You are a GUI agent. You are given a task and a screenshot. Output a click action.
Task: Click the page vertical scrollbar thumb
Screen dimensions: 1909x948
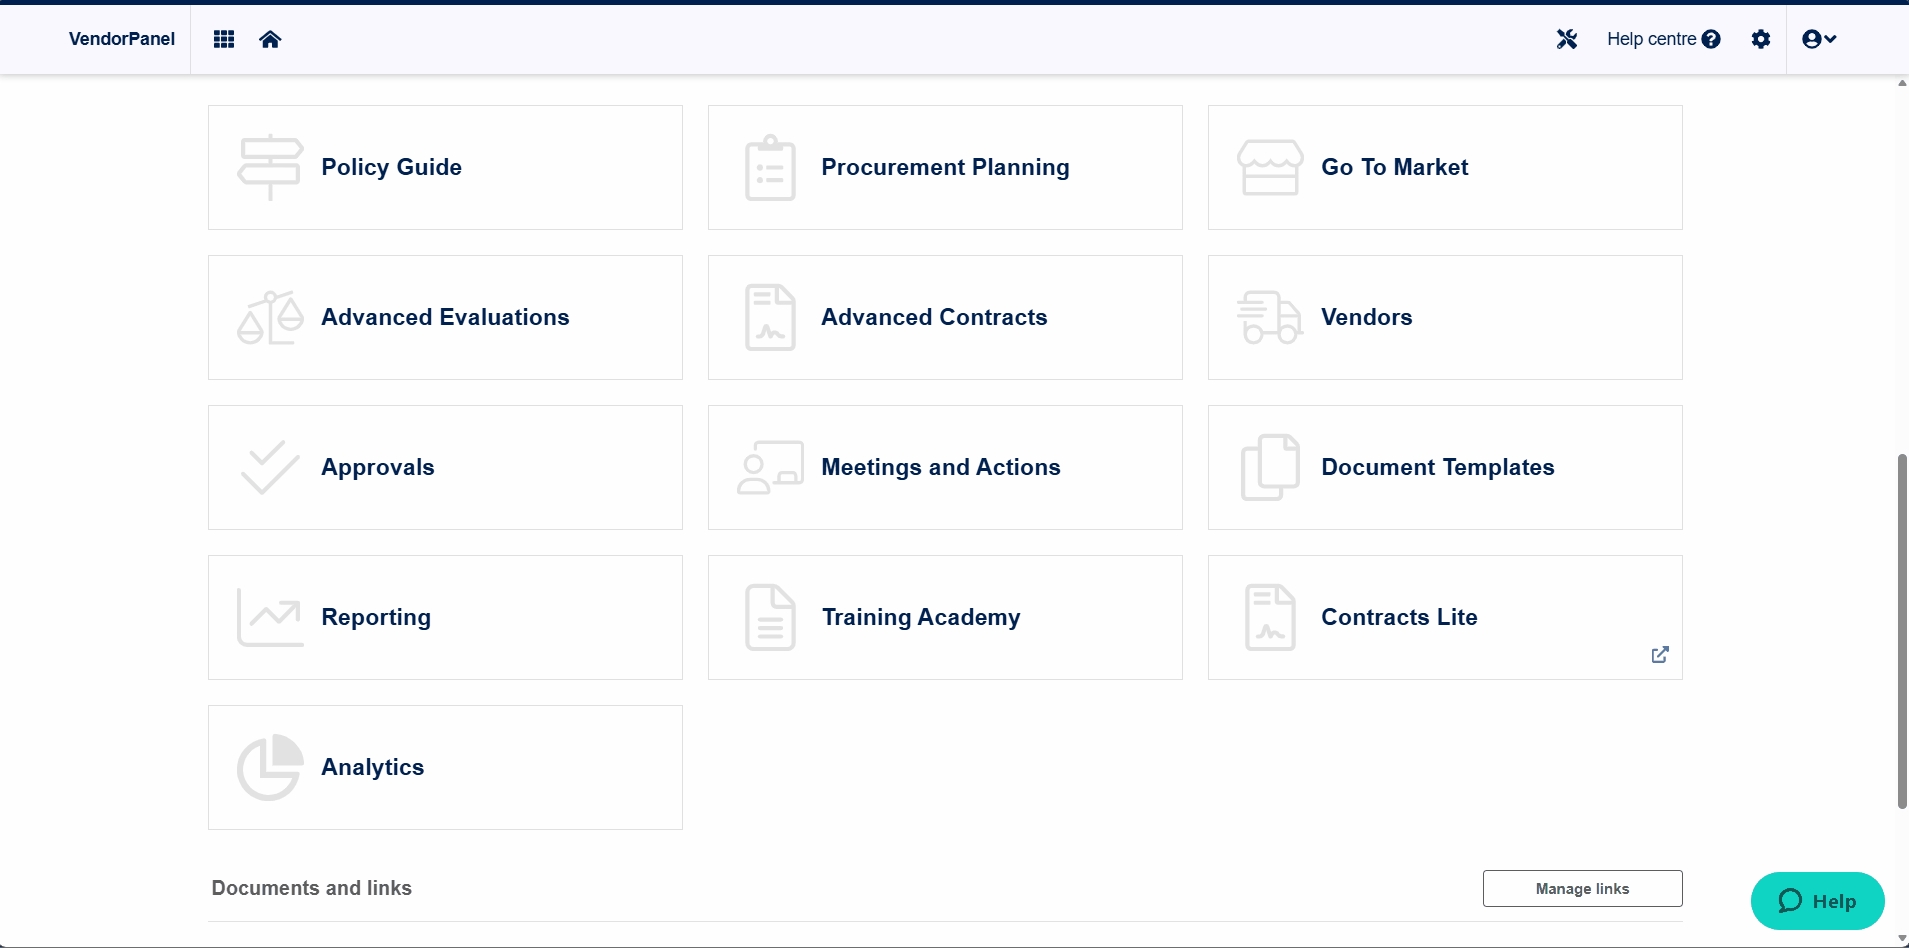(x=1902, y=631)
